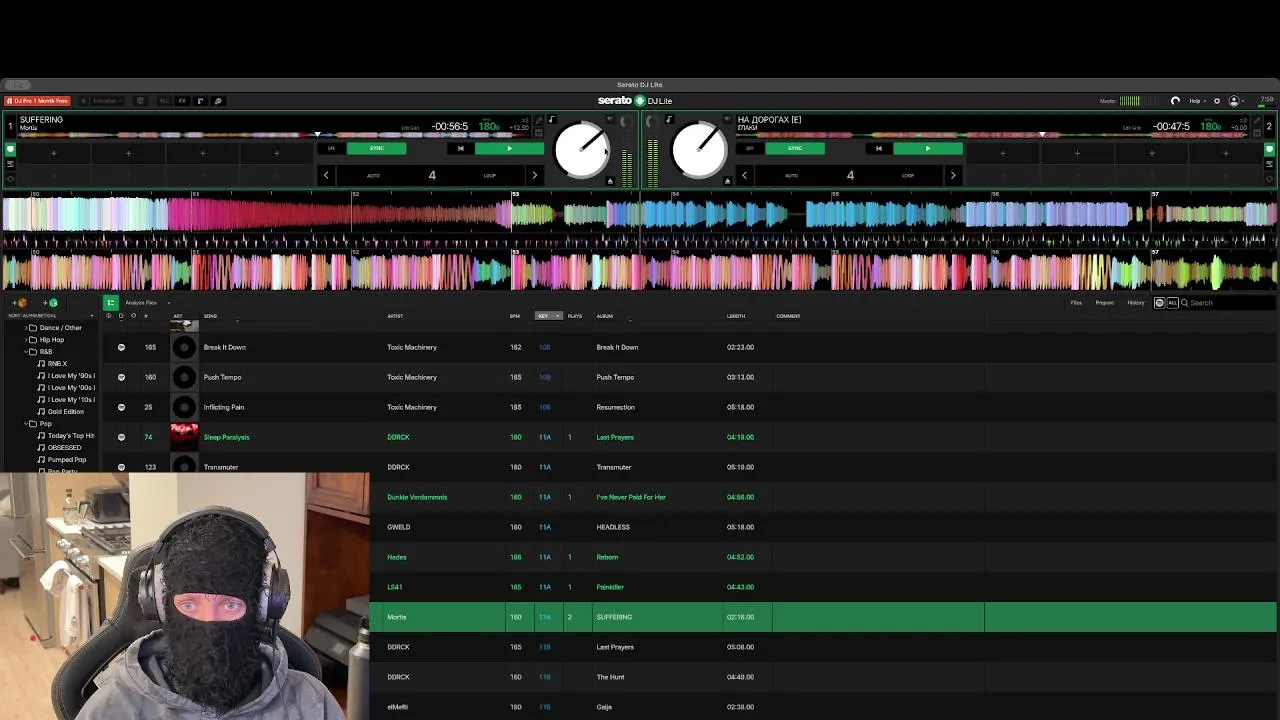Click Sleep Paralysis album art thumbnail
The image size is (1280, 720).
[184, 437]
